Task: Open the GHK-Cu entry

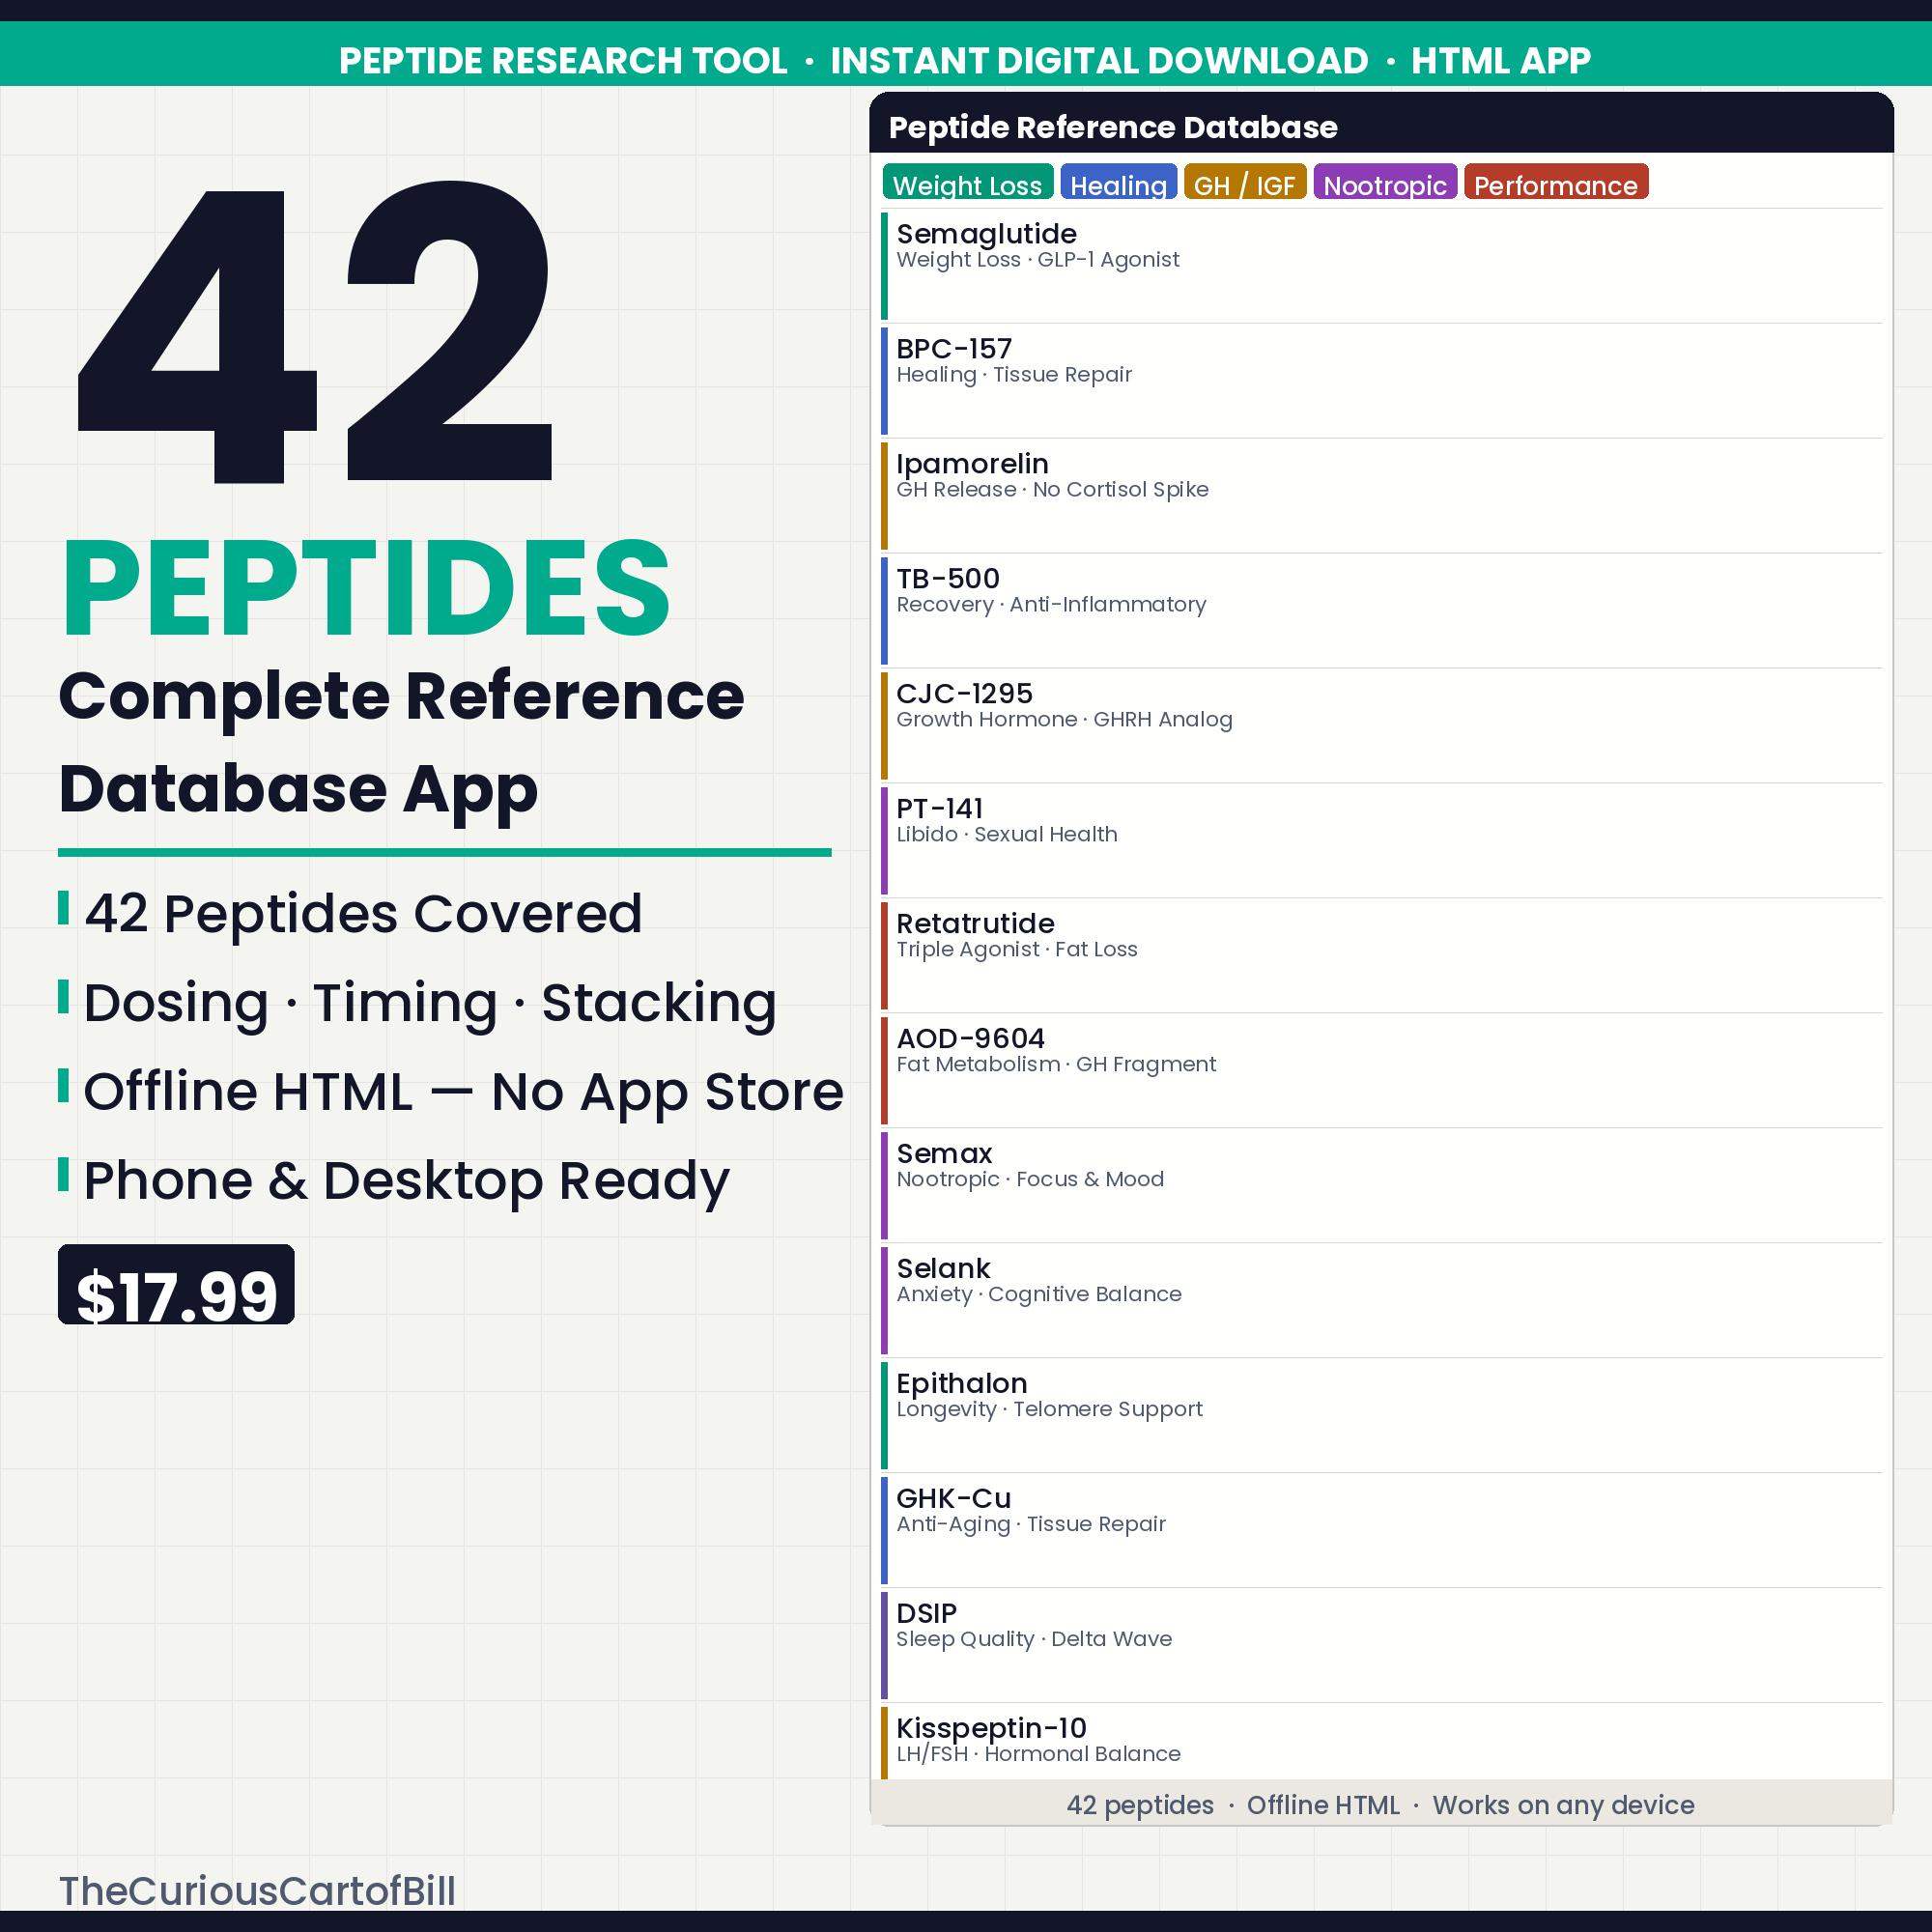Action: [1381, 1531]
